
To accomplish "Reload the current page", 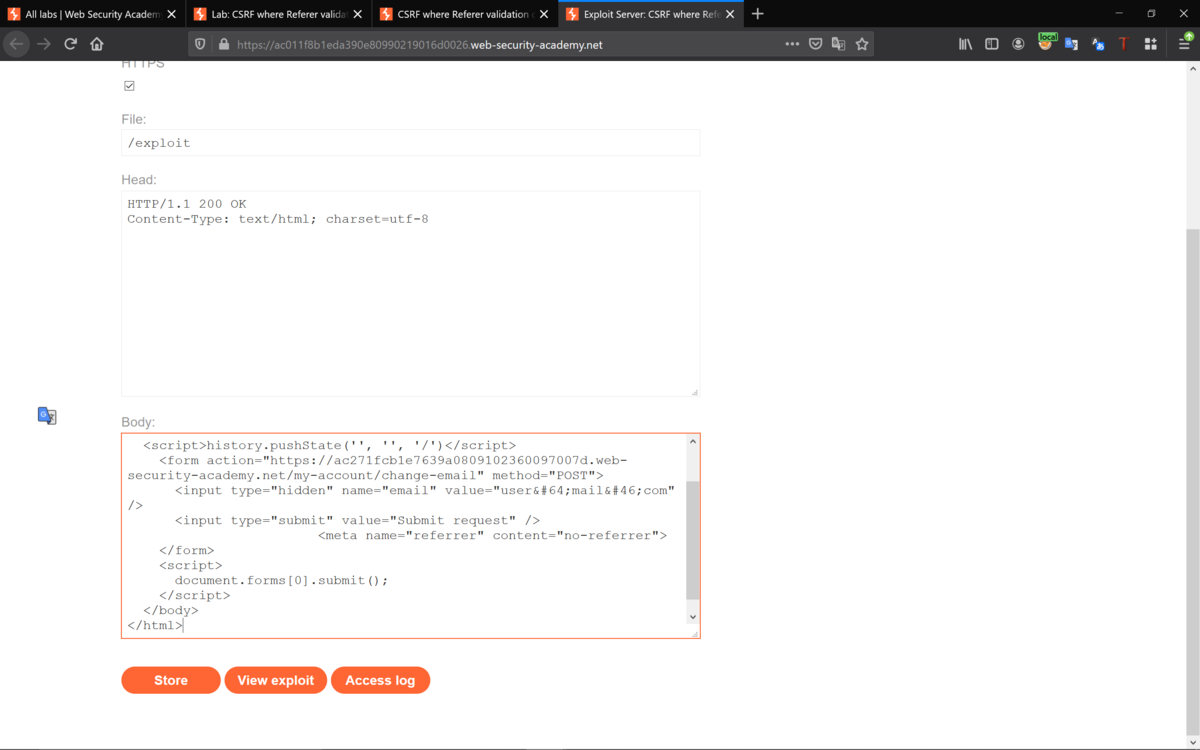I will point(70,44).
